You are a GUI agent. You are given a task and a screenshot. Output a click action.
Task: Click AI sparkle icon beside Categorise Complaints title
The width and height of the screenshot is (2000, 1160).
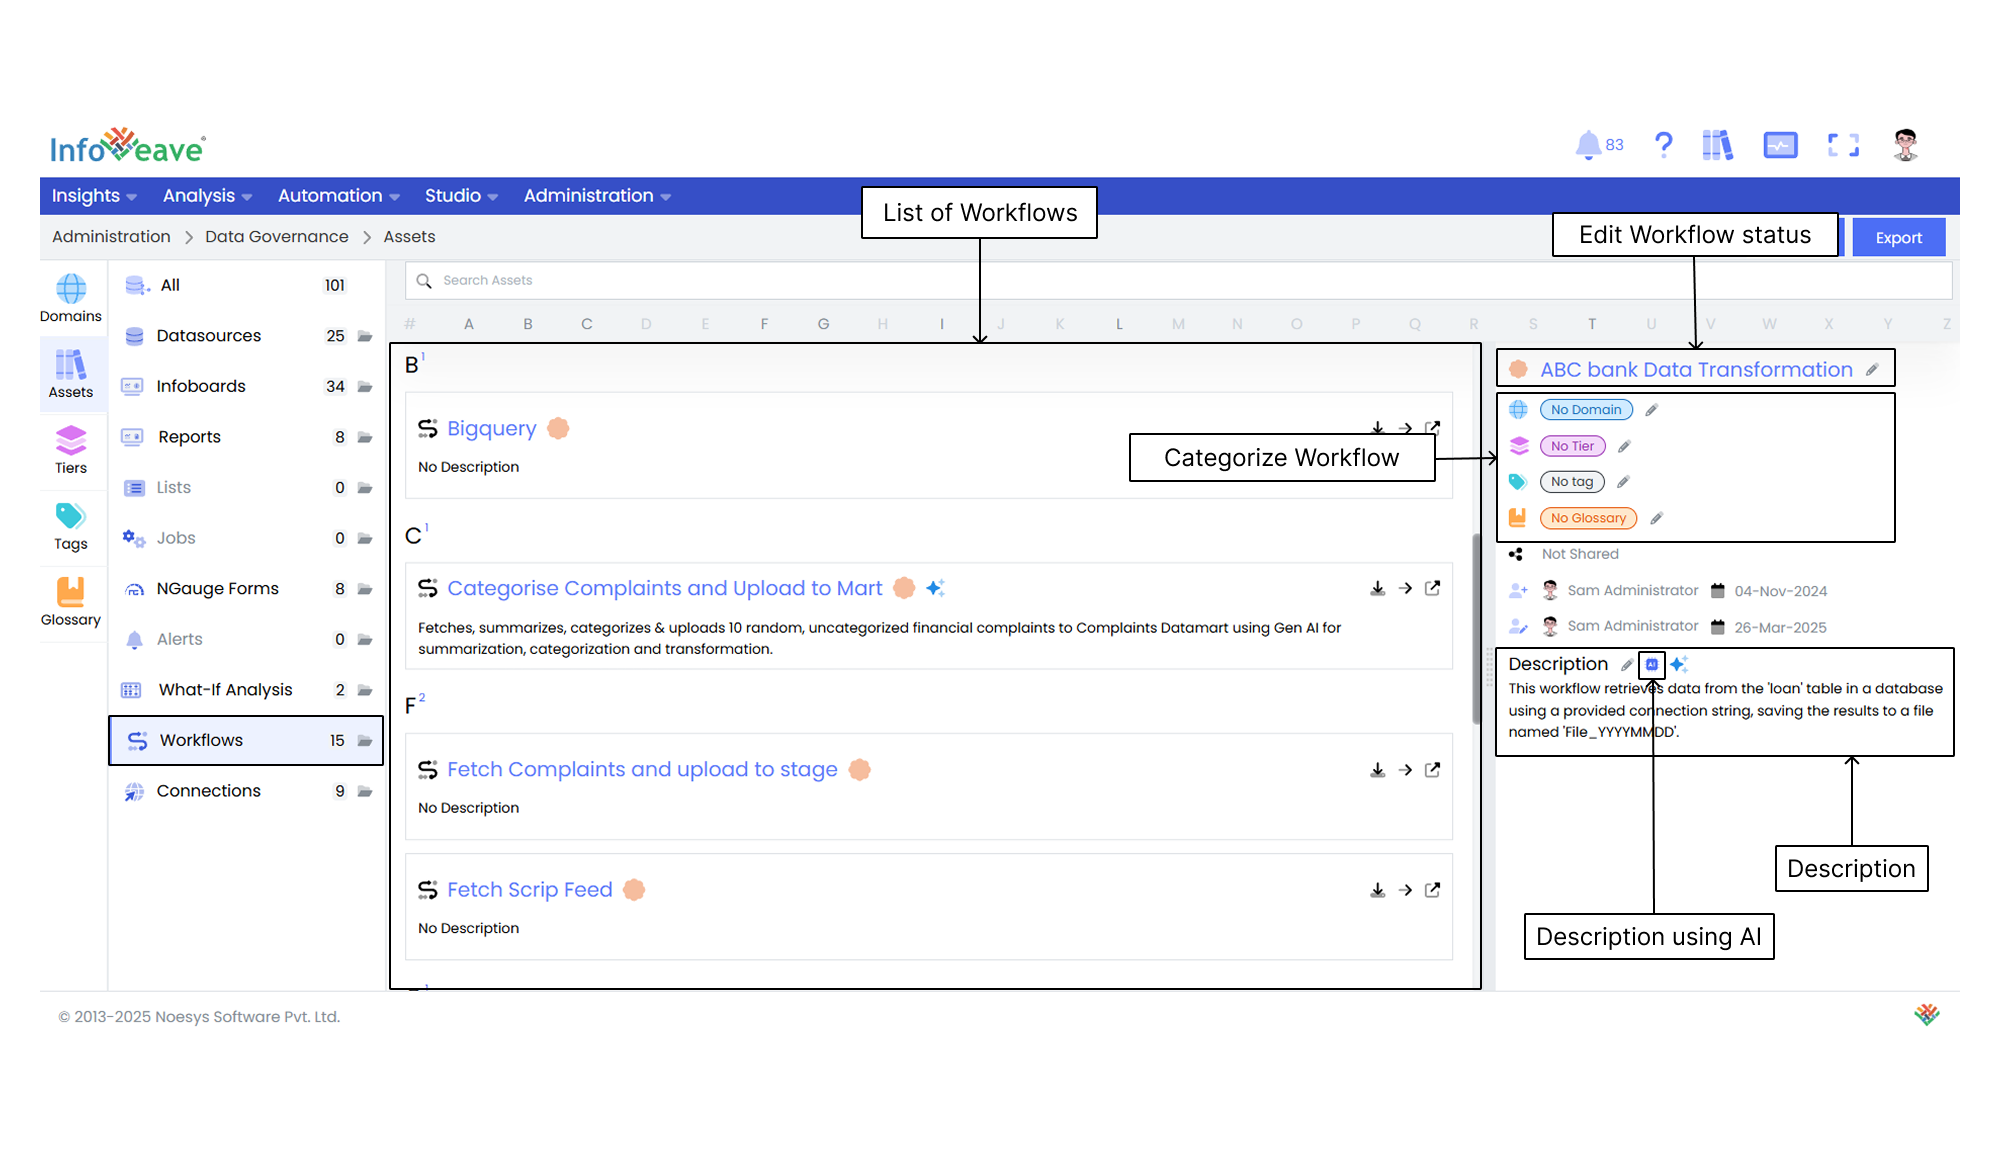coord(935,588)
